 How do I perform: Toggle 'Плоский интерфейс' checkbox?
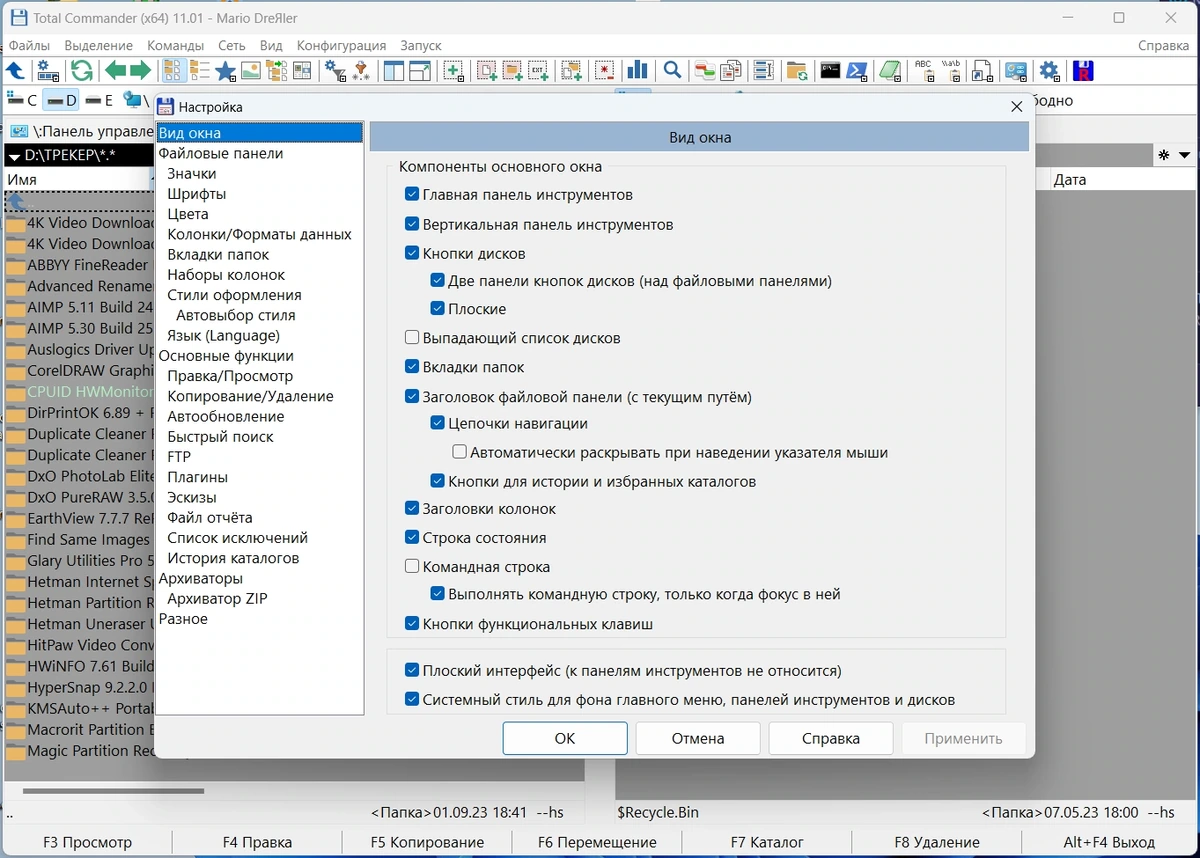[412, 671]
